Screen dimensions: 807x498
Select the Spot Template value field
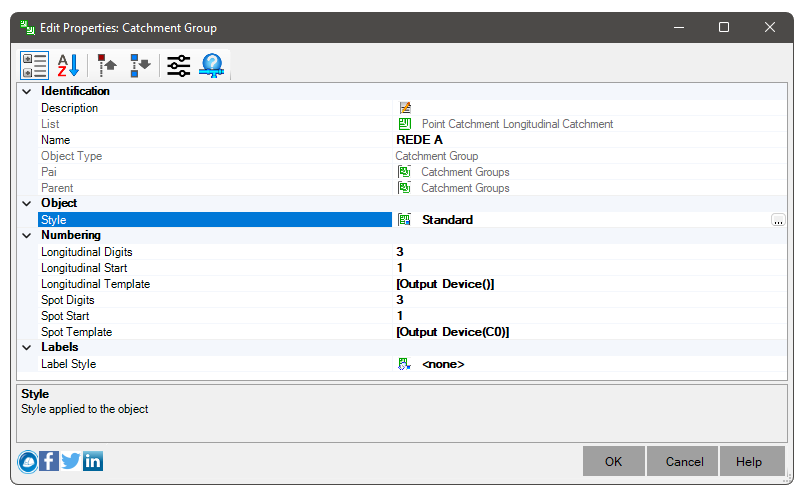pyautogui.click(x=590, y=332)
